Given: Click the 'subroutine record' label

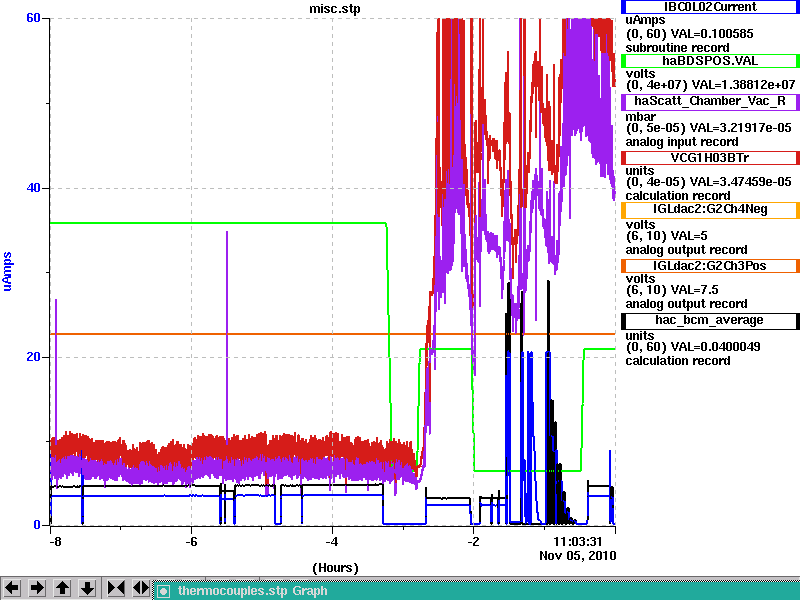Looking at the screenshot, I should (x=678, y=48).
